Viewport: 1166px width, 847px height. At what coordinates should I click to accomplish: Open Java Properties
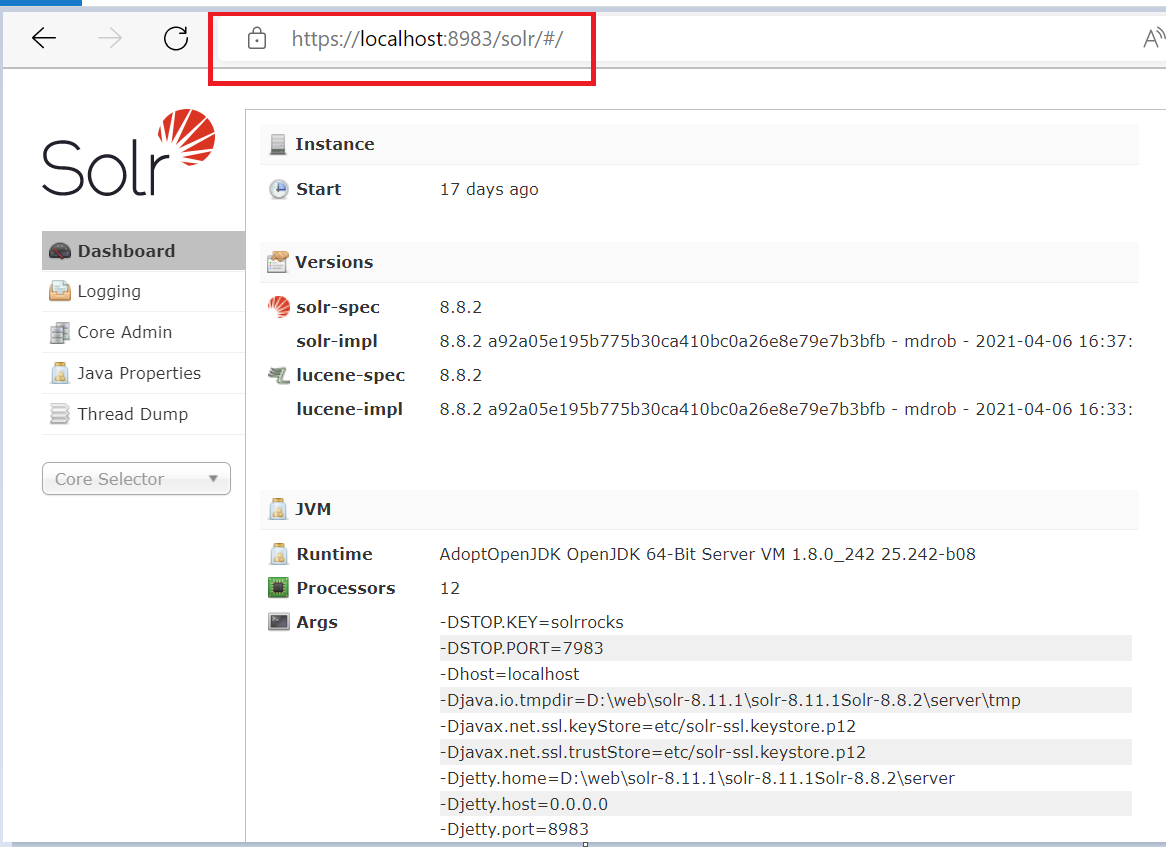click(144, 373)
